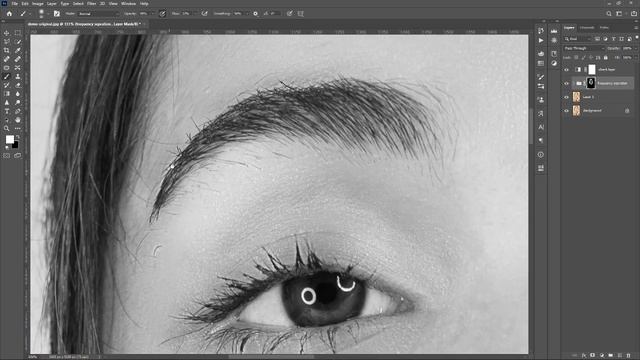The image size is (640, 360).
Task: Open the Window menu
Action: 128,4
